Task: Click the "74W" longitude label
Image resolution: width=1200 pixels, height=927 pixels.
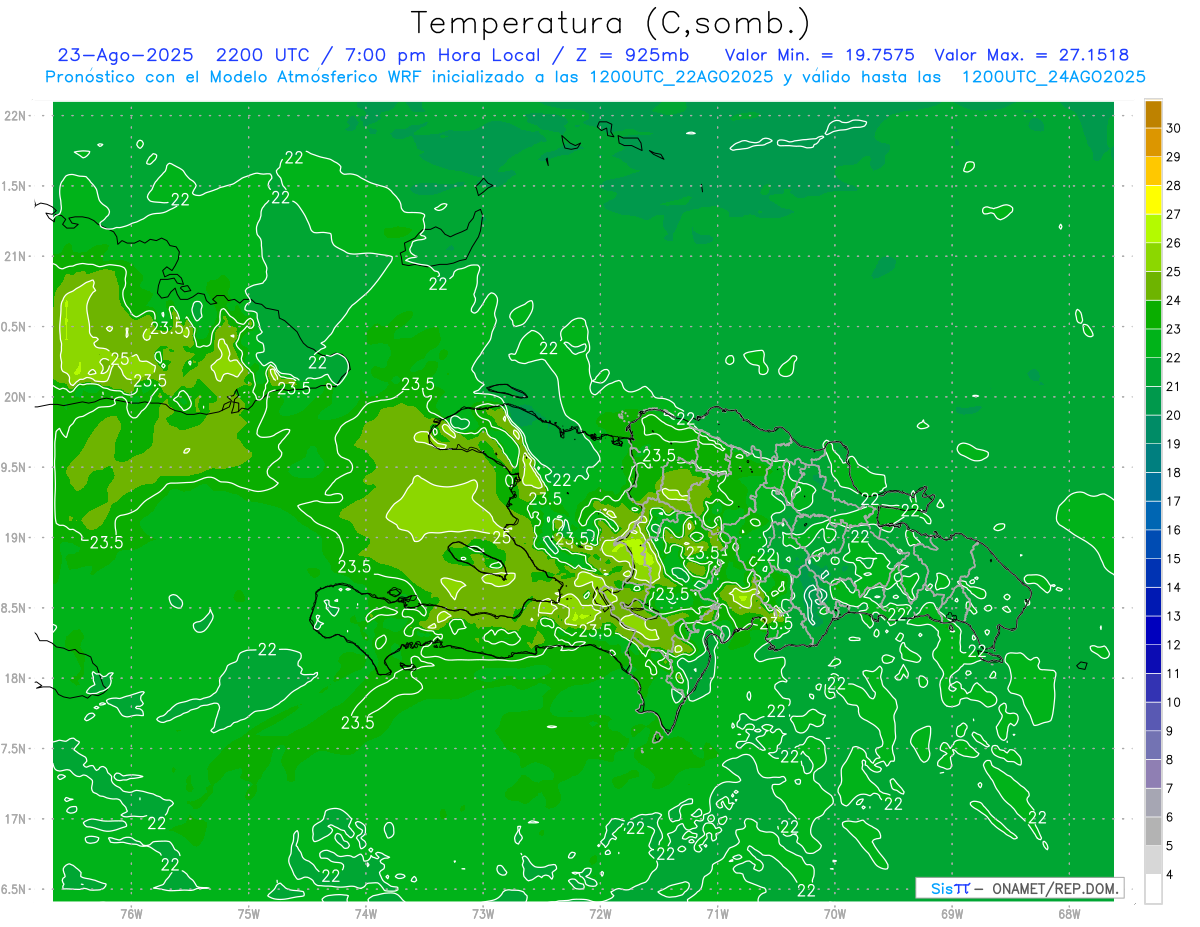Action: 366,913
